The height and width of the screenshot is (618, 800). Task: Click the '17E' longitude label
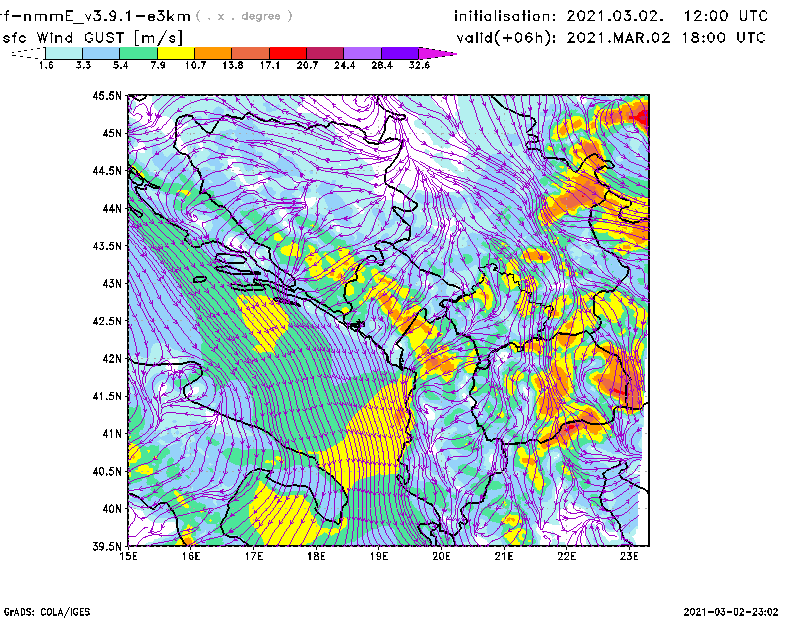coord(254,556)
